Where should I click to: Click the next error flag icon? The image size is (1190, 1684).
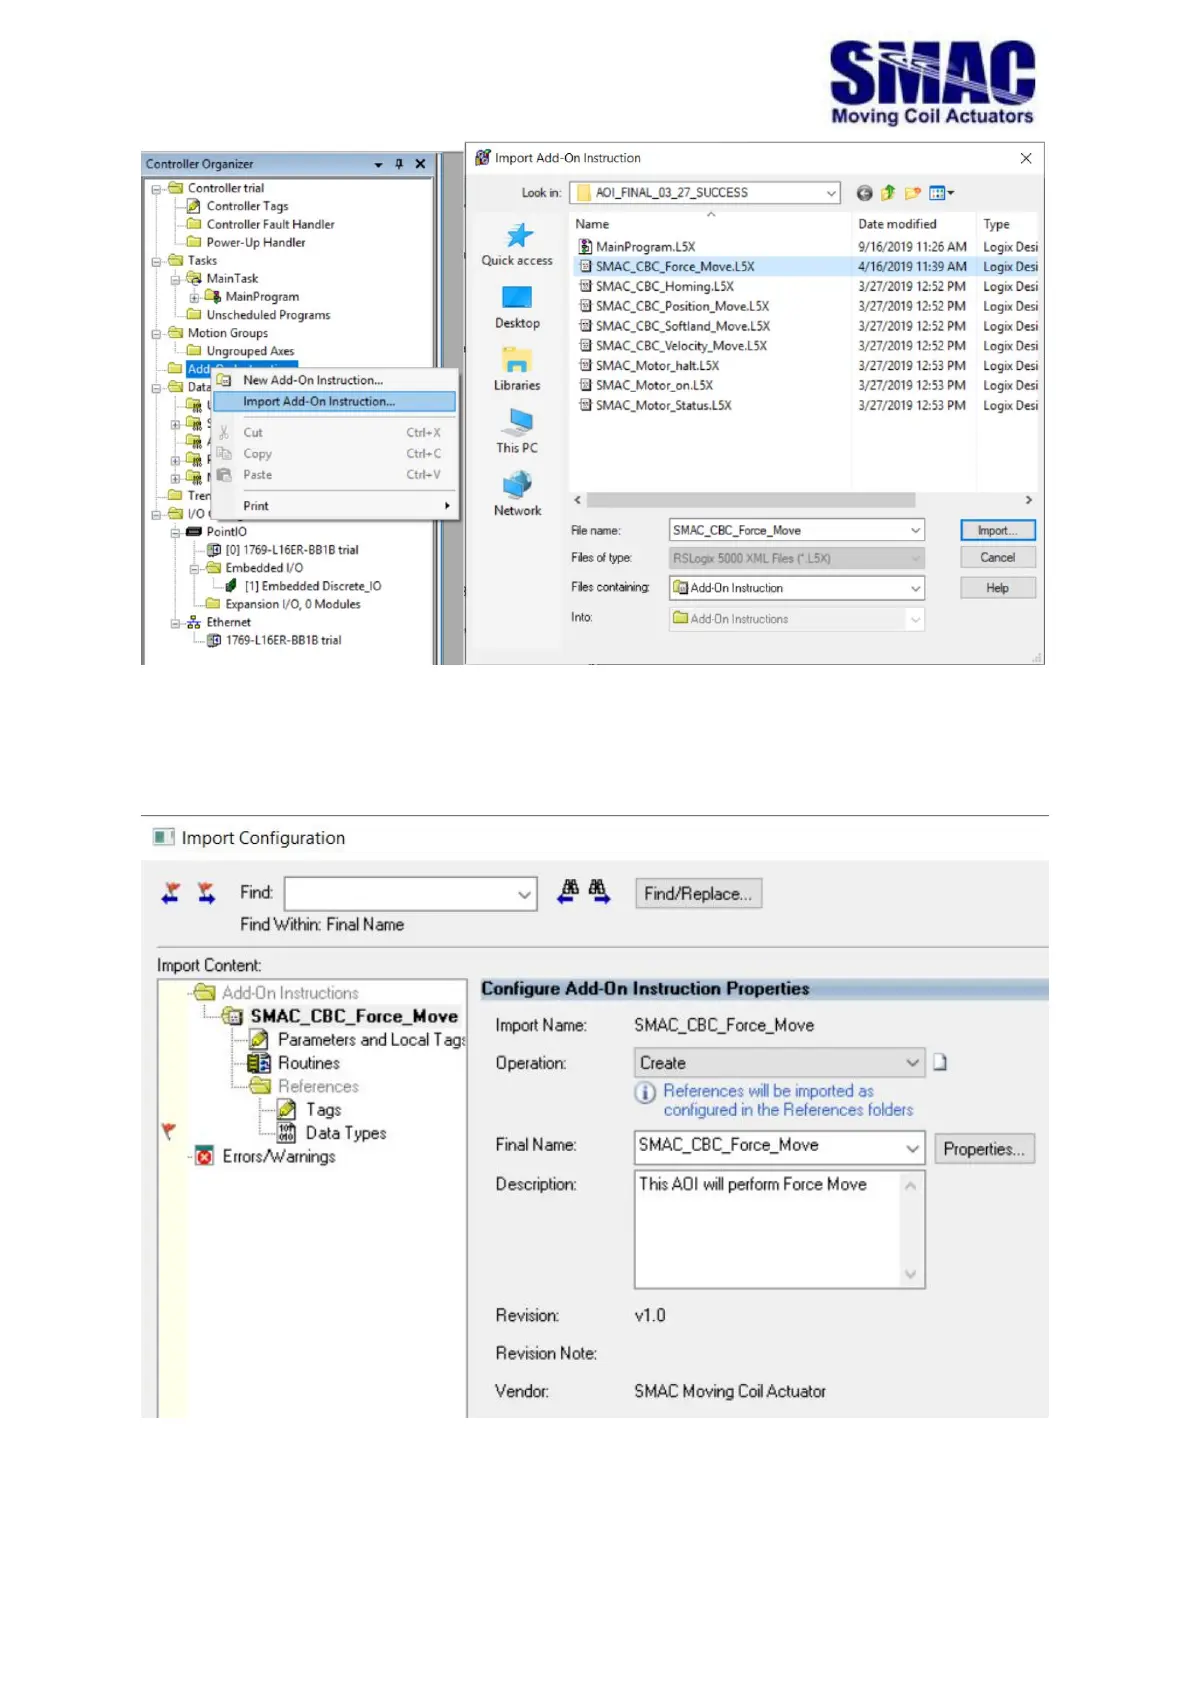206,893
